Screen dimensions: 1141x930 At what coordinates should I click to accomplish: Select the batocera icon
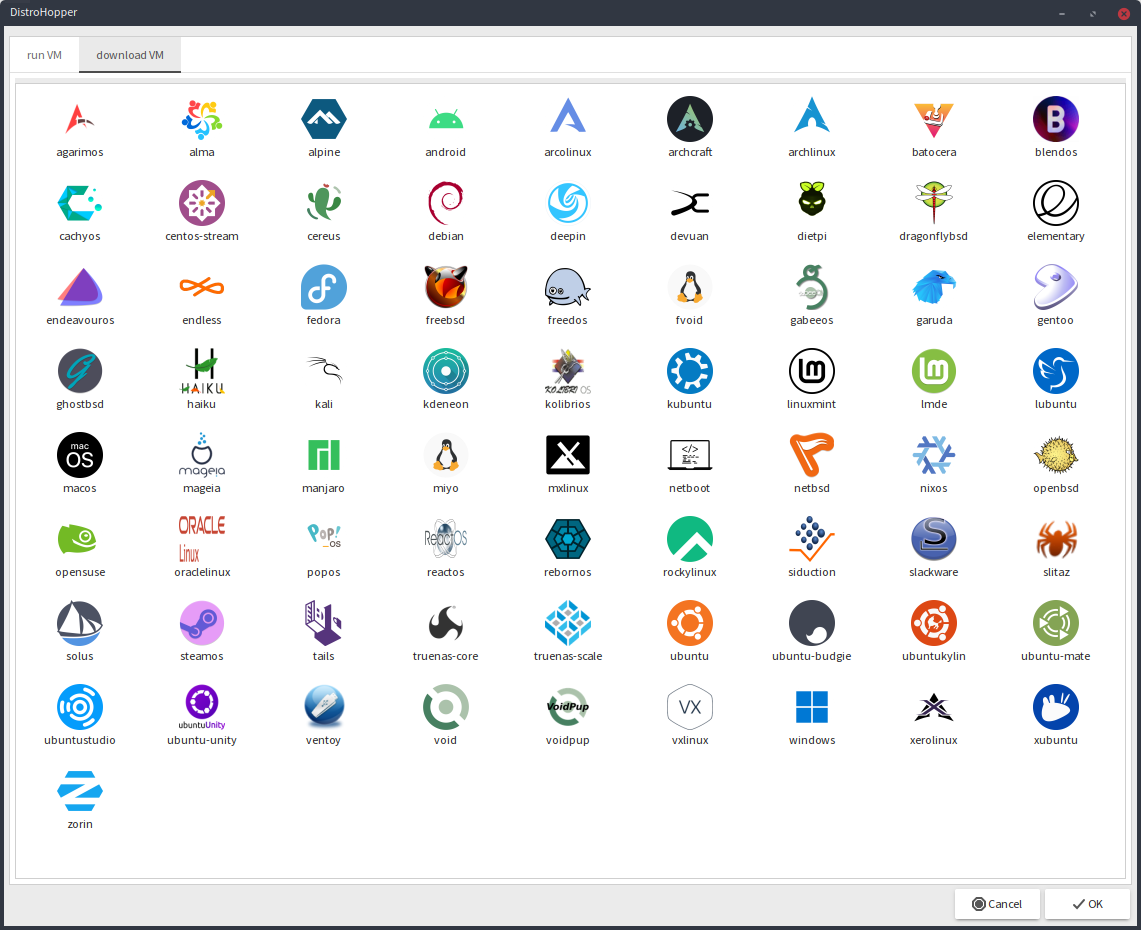pos(934,119)
